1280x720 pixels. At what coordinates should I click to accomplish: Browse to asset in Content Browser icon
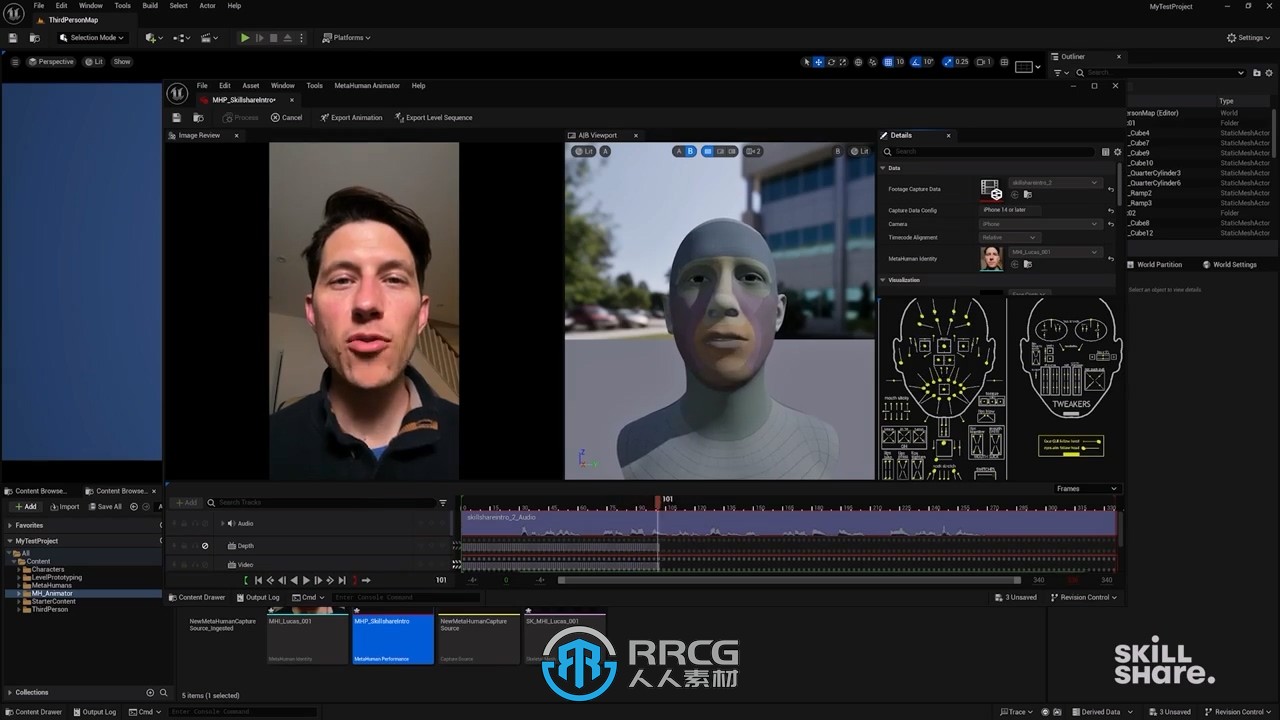[x=200, y=118]
